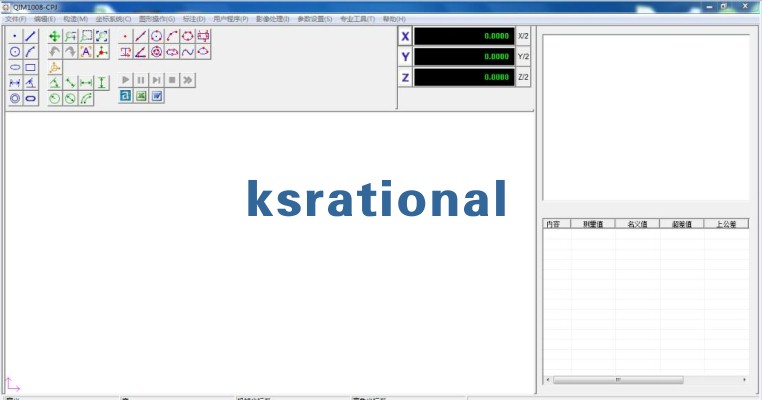Open the 参数设置(S) menu
This screenshot has height=400, width=762.
(316, 19)
